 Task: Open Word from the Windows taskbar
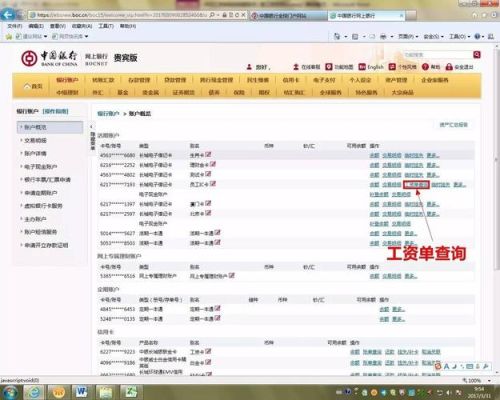pos(82,392)
